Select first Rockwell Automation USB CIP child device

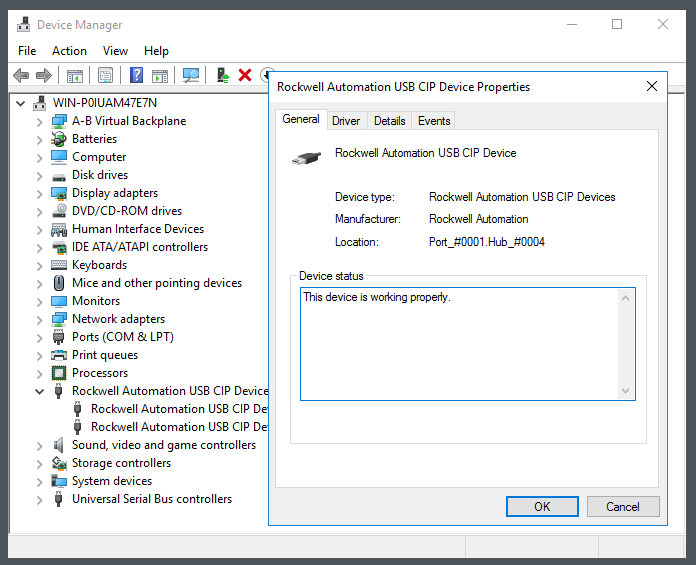point(179,409)
